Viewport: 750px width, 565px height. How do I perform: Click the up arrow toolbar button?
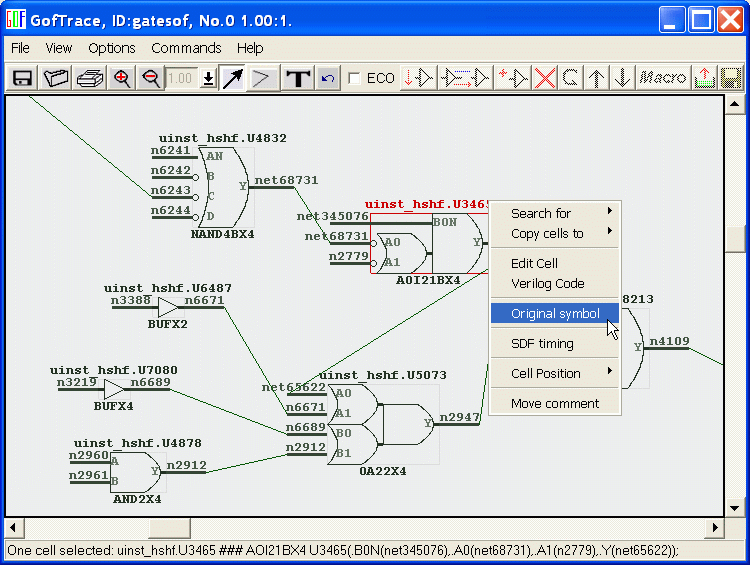(597, 78)
